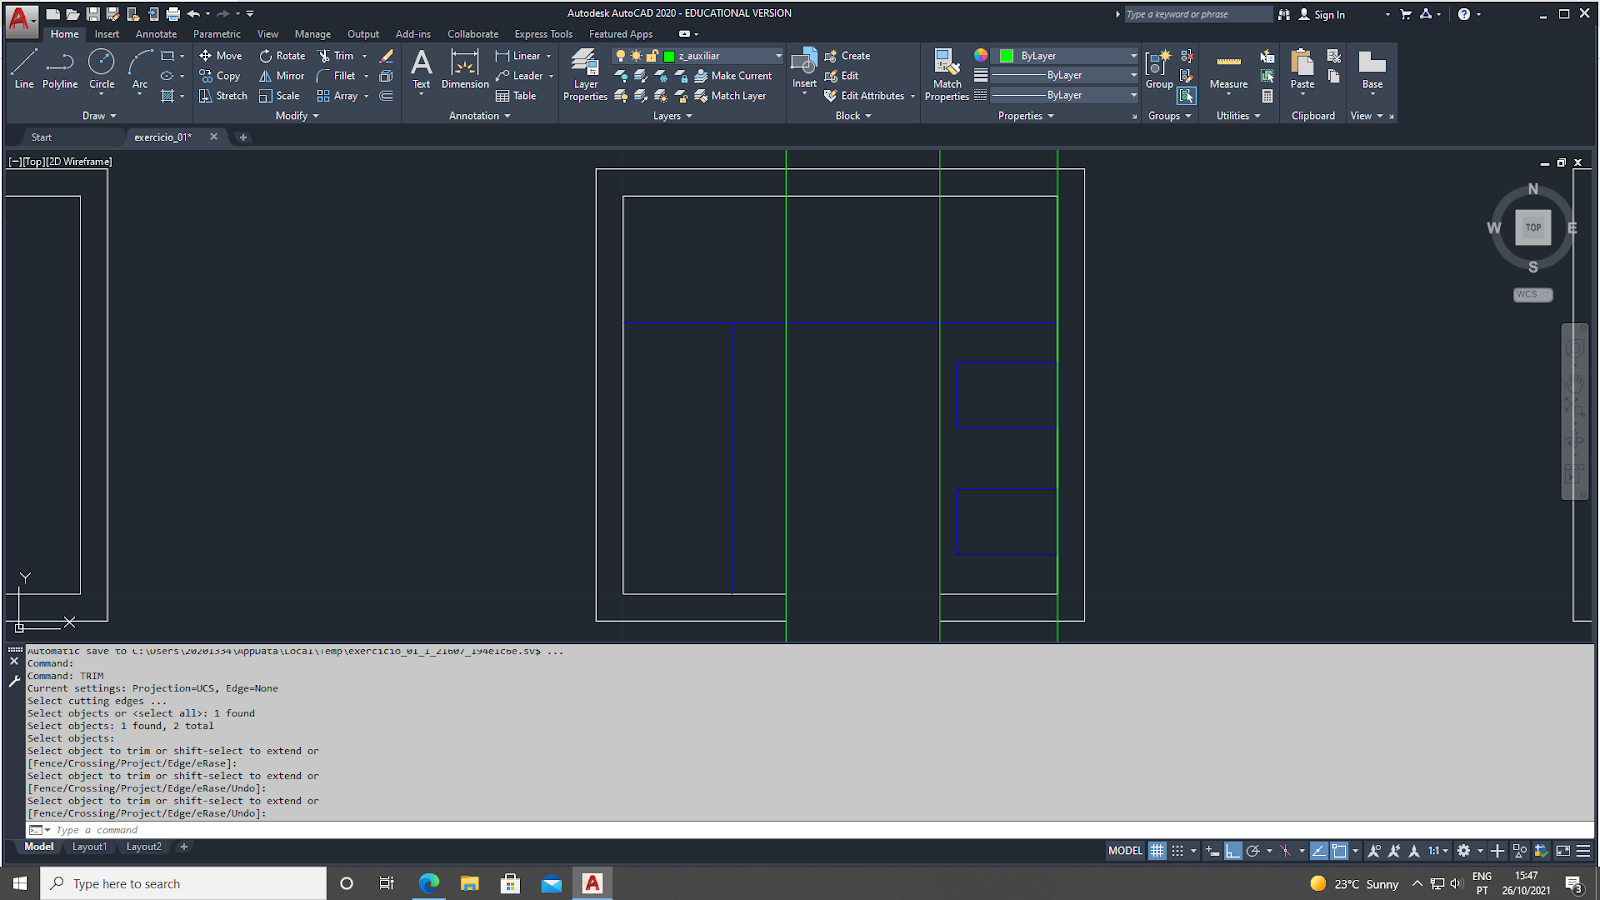Toggle group selection on/off
The height and width of the screenshot is (900, 1600).
[1186, 96]
